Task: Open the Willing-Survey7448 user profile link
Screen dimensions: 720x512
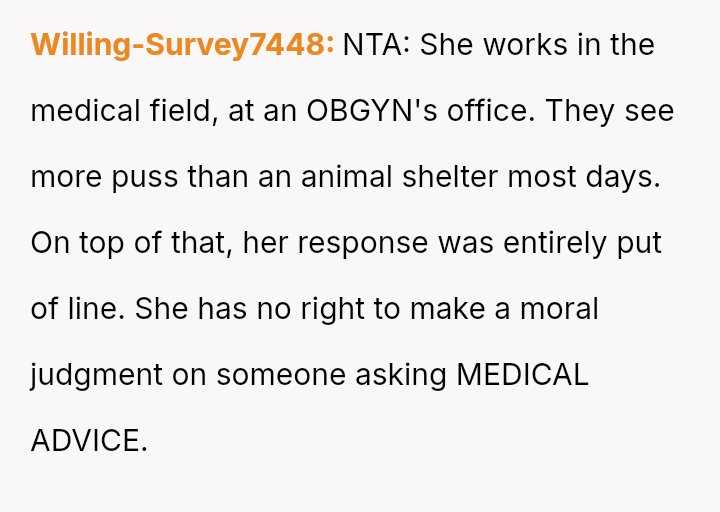Action: [x=182, y=45]
